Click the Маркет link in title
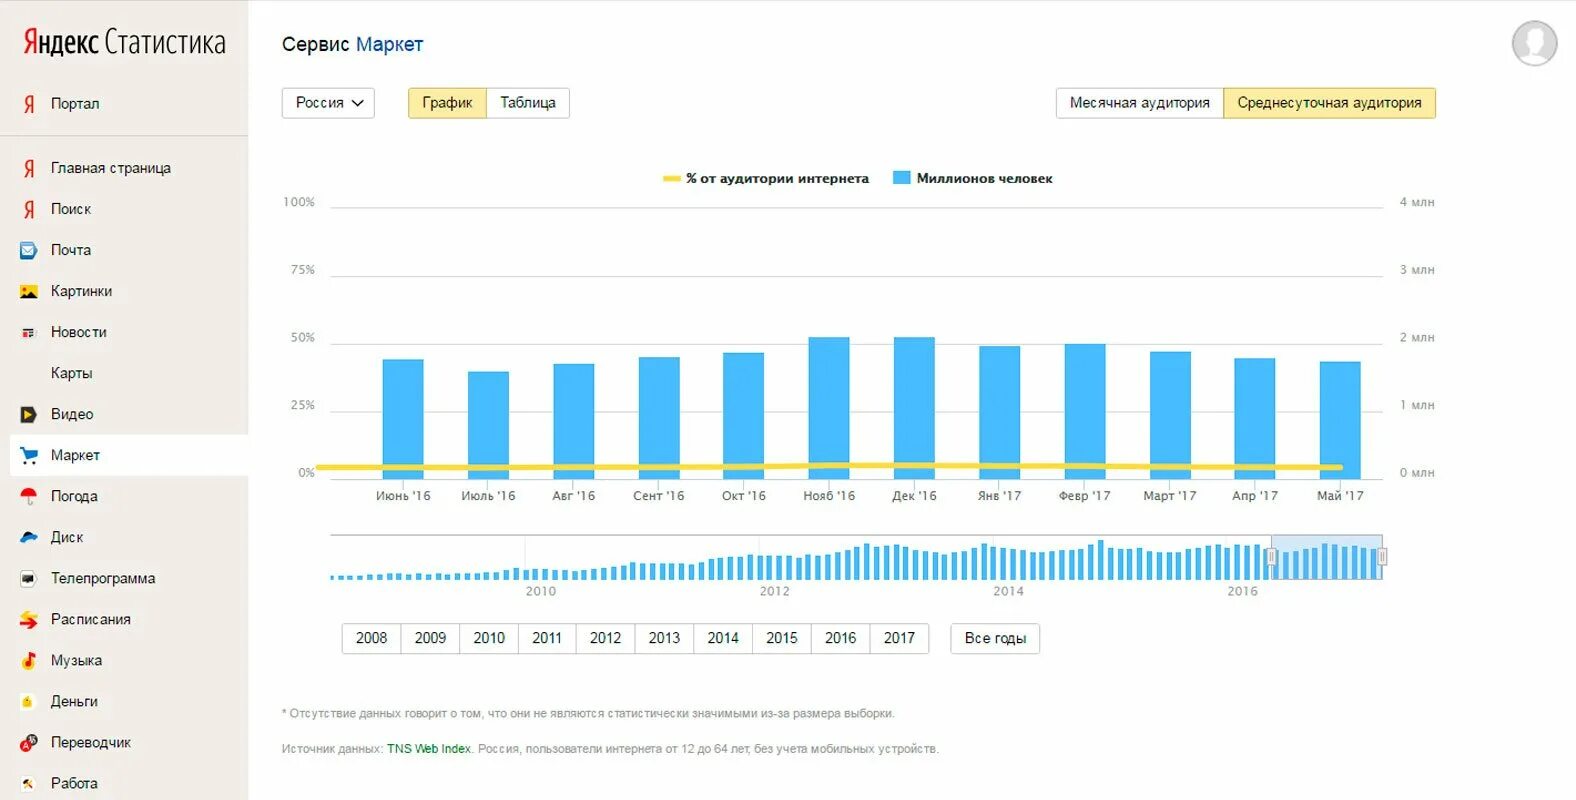1576x800 pixels. 390,45
